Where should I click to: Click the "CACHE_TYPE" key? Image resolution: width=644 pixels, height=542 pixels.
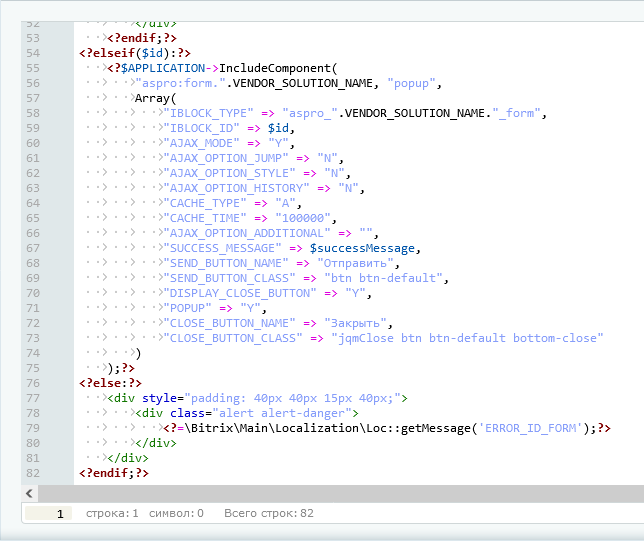(x=205, y=203)
